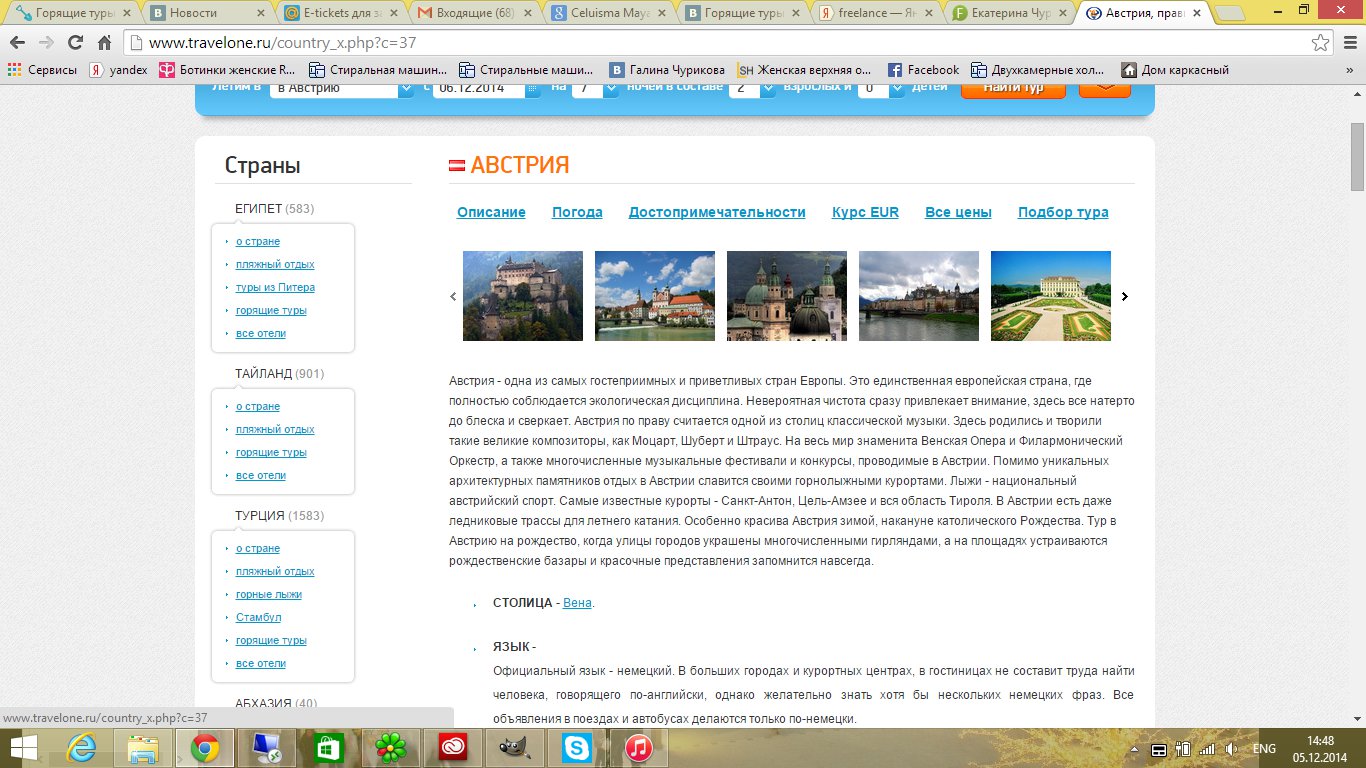Click the volume speaker tray icon
Viewport: 1366px width, 768px height.
pos(1231,749)
